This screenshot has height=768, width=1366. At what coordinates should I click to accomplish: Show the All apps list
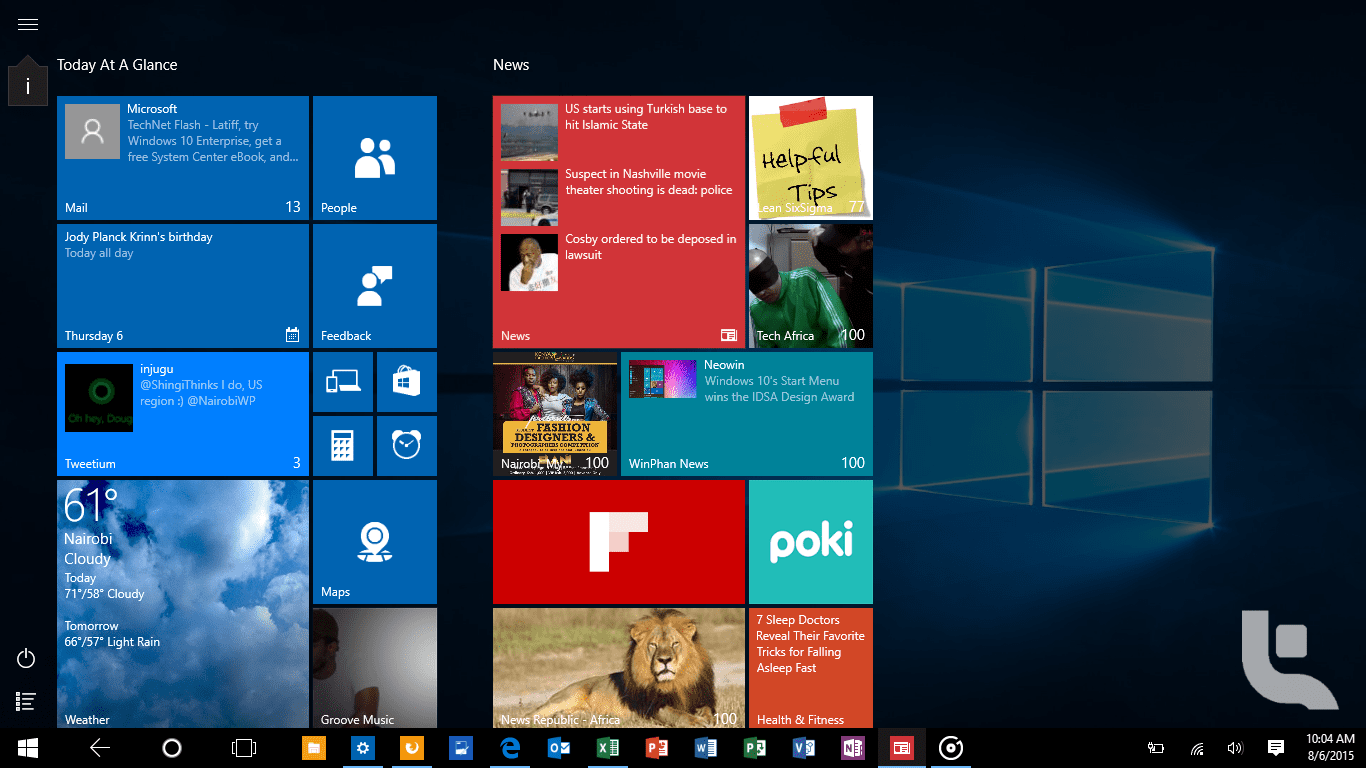point(27,702)
